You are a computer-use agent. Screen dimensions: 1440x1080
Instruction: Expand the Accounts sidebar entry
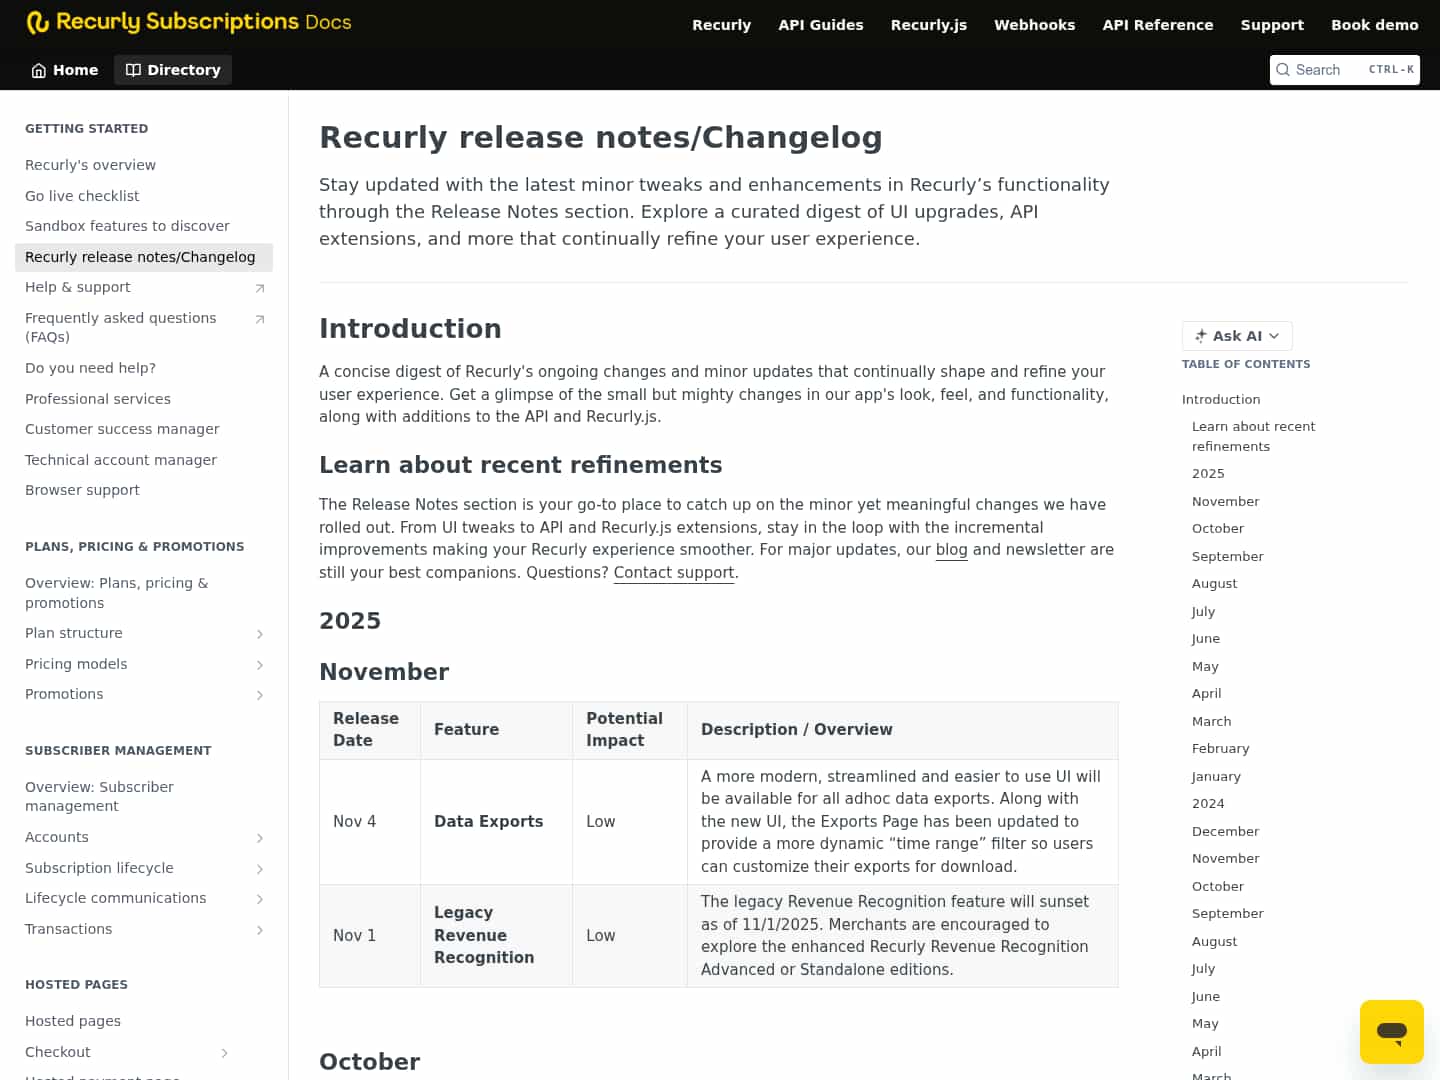point(260,837)
